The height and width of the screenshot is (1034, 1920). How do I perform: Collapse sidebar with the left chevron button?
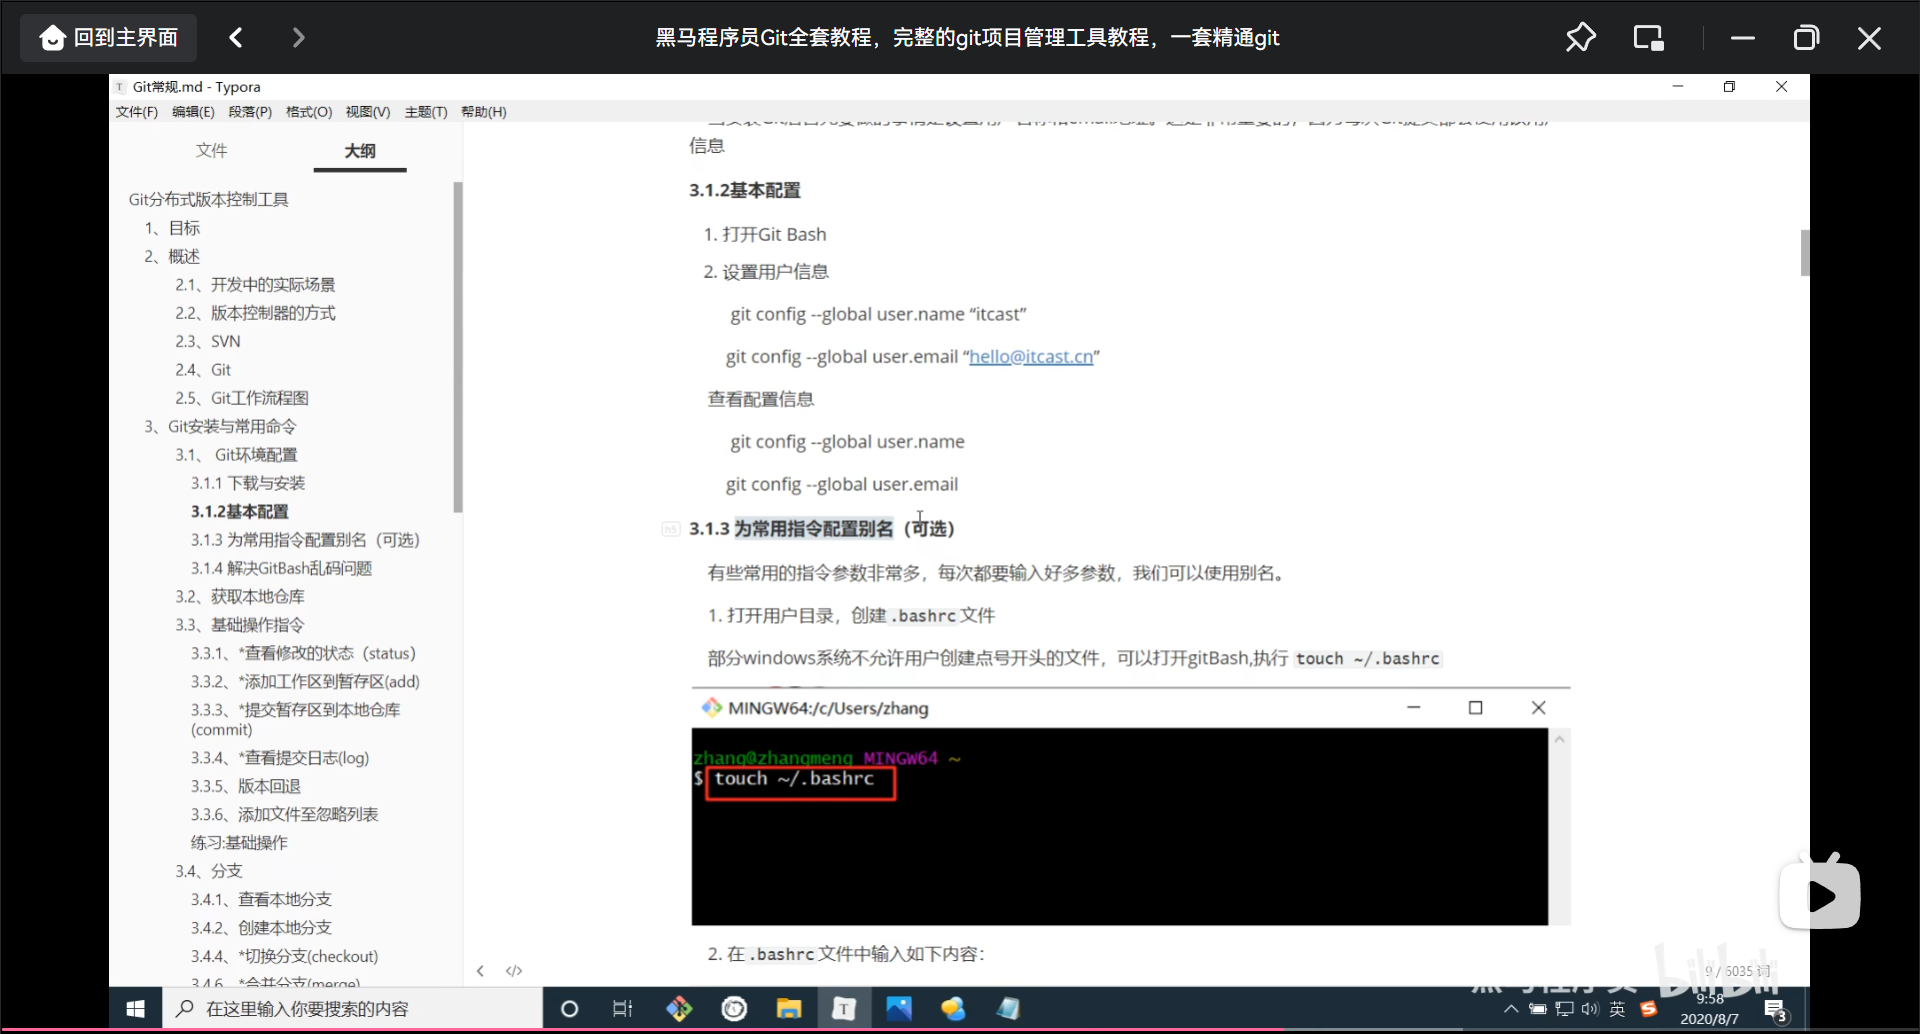tap(480, 971)
